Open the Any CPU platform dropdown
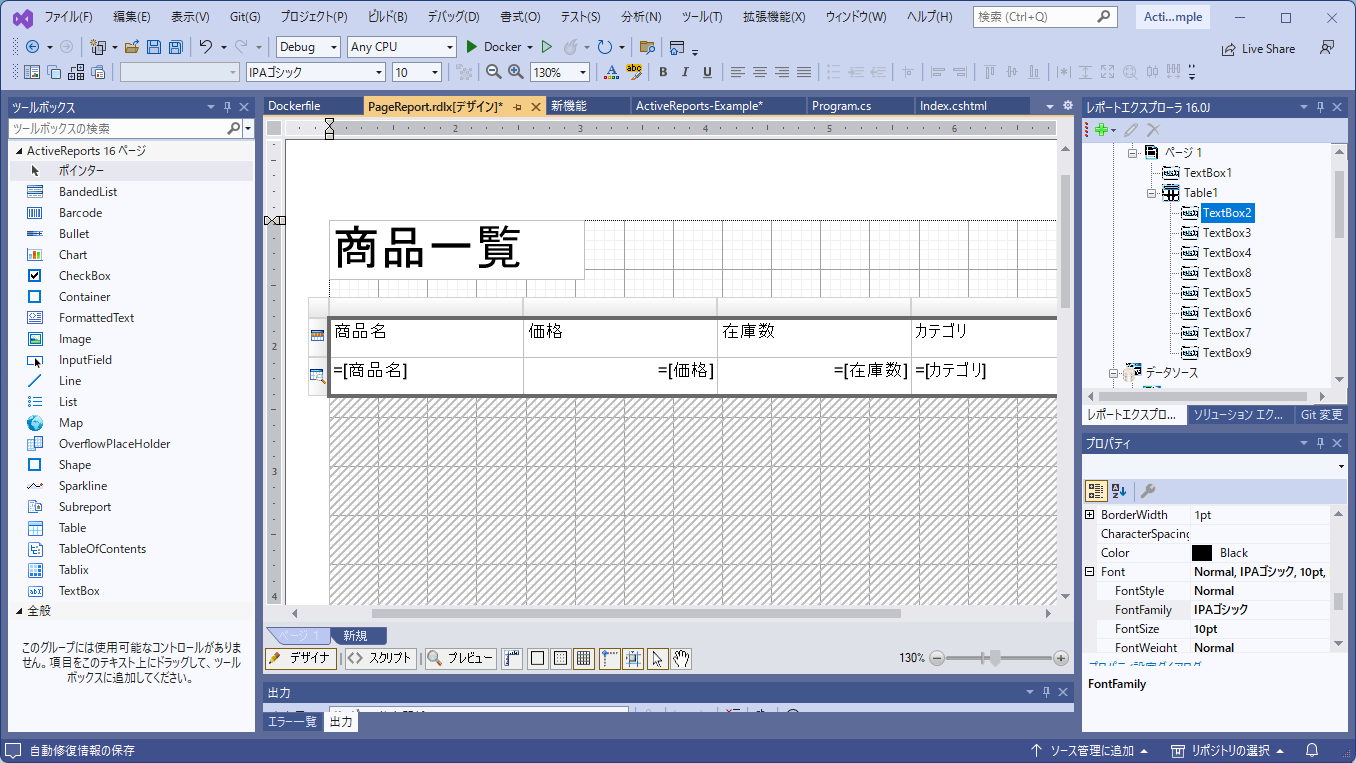This screenshot has height=763, width=1356. tap(402, 47)
